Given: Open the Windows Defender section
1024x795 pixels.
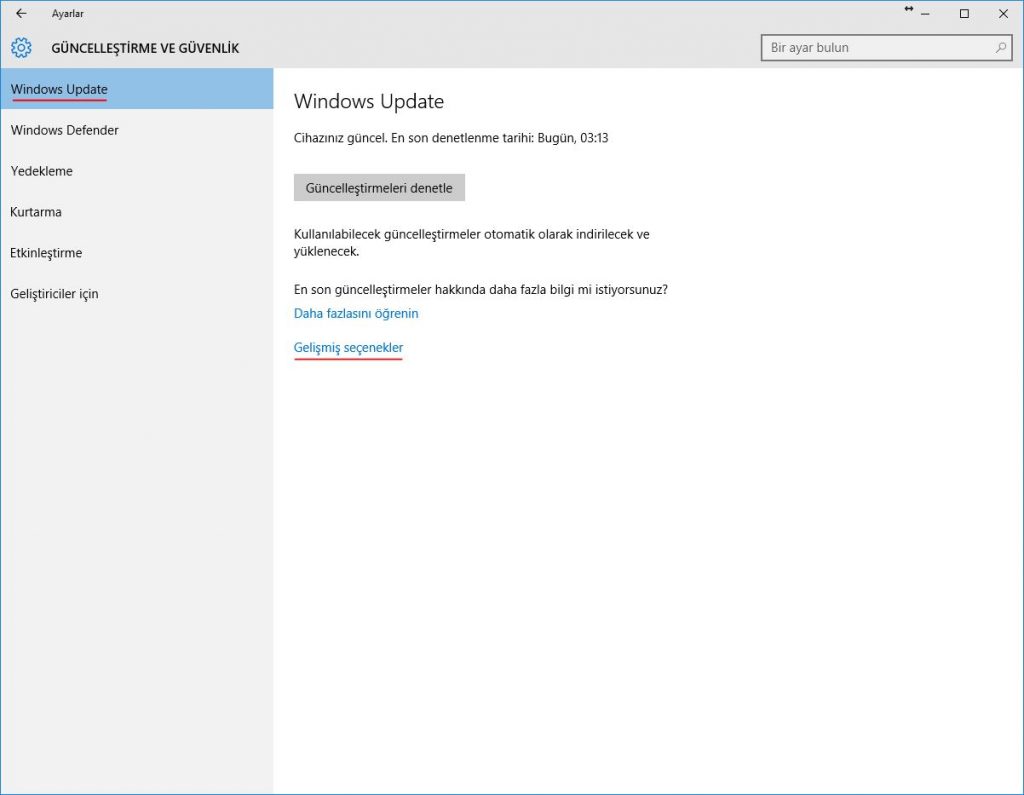Looking at the screenshot, I should click(65, 130).
